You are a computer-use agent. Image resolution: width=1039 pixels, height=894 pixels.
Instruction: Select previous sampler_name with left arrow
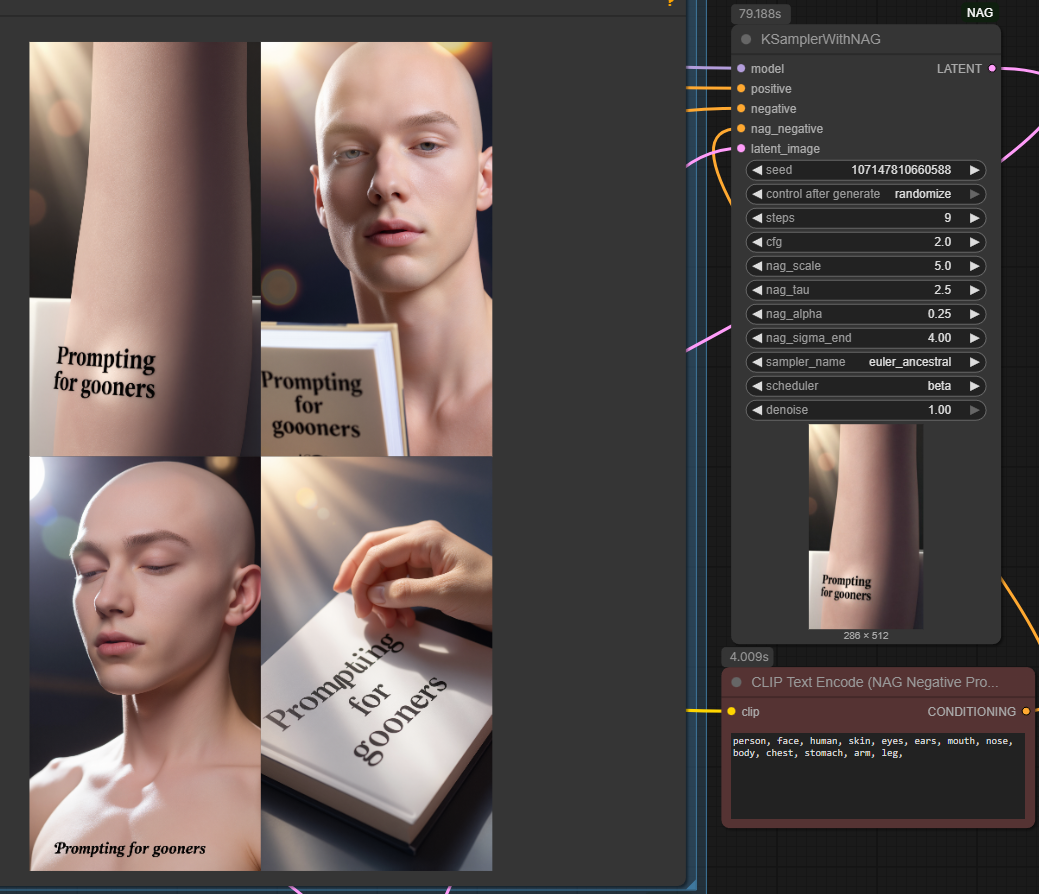(757, 362)
